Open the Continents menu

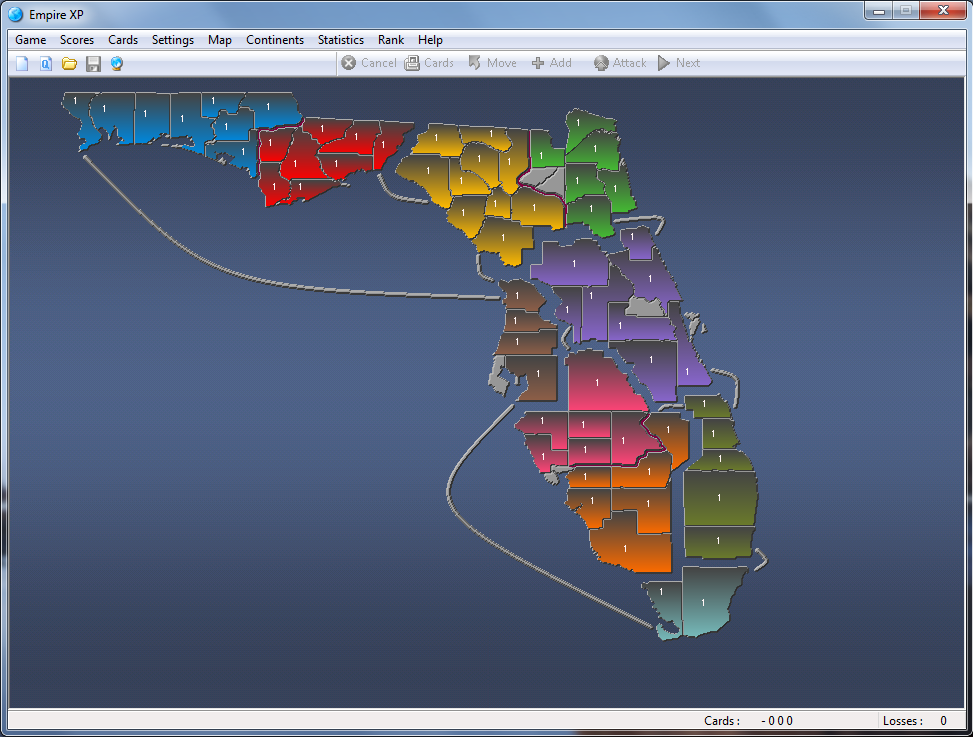pyautogui.click(x=275, y=40)
